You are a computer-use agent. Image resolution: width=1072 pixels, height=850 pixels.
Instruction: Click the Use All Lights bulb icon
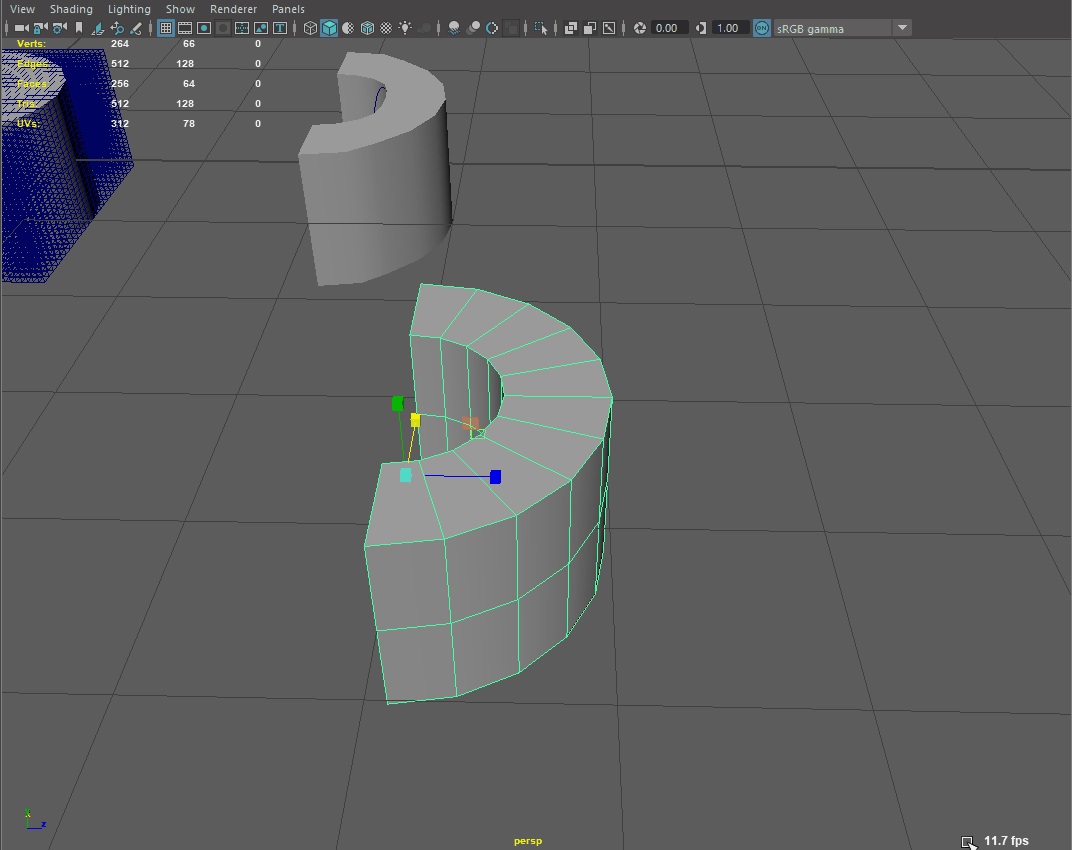tap(405, 28)
